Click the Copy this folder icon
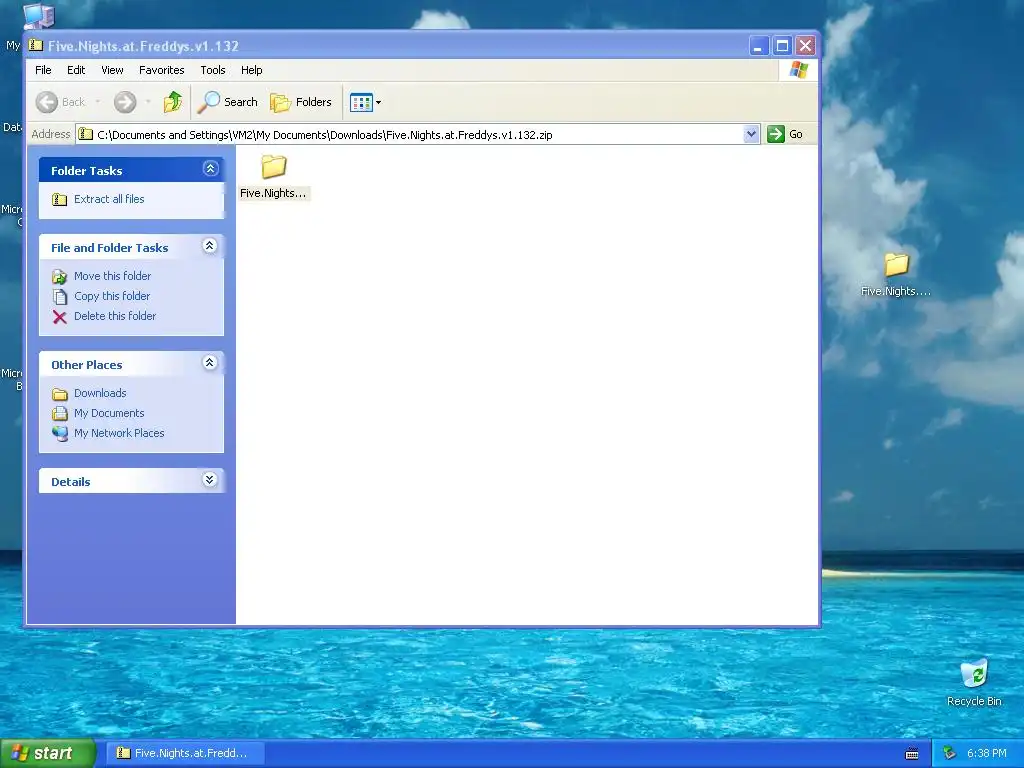Viewport: 1024px width, 768px height. [x=59, y=297]
